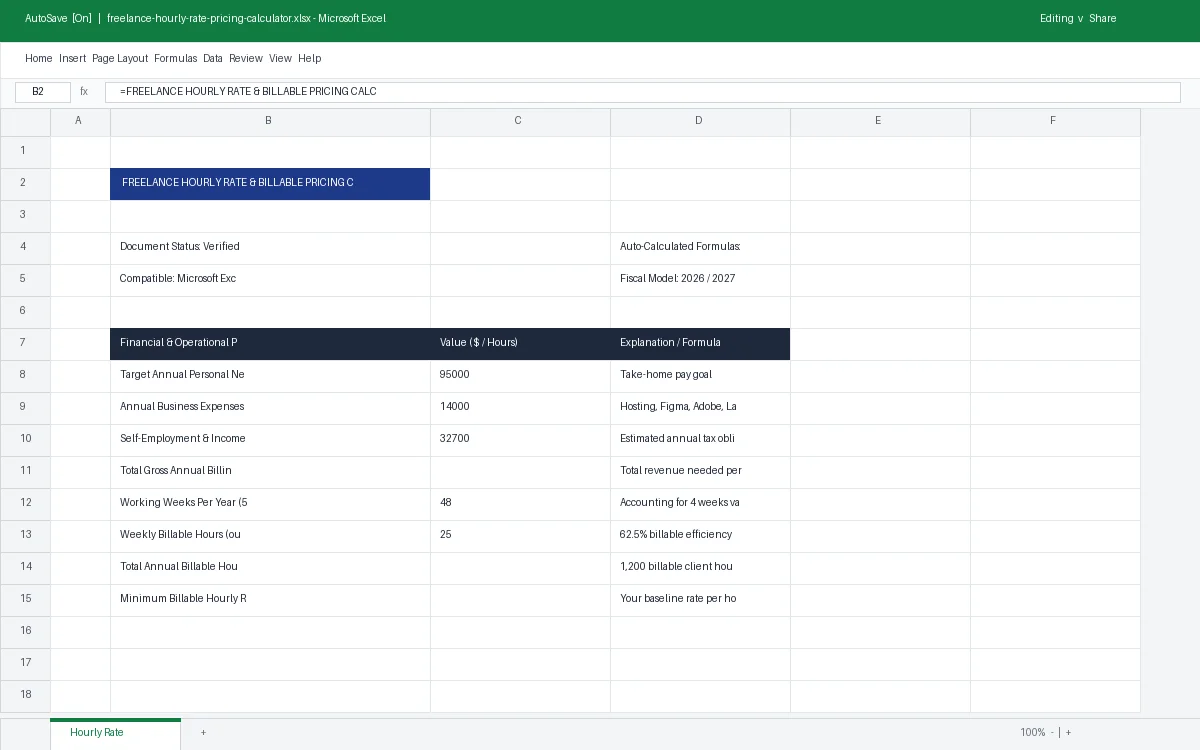The width and height of the screenshot is (1200, 750).
Task: Click the fx insert function icon
Action: coord(84,92)
